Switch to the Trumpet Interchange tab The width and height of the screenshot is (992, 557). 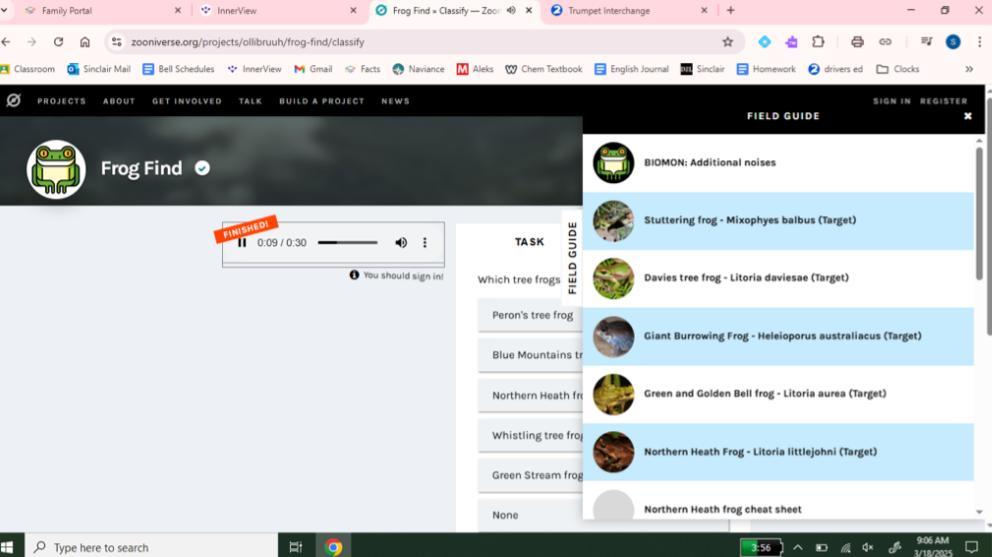[x=629, y=11]
